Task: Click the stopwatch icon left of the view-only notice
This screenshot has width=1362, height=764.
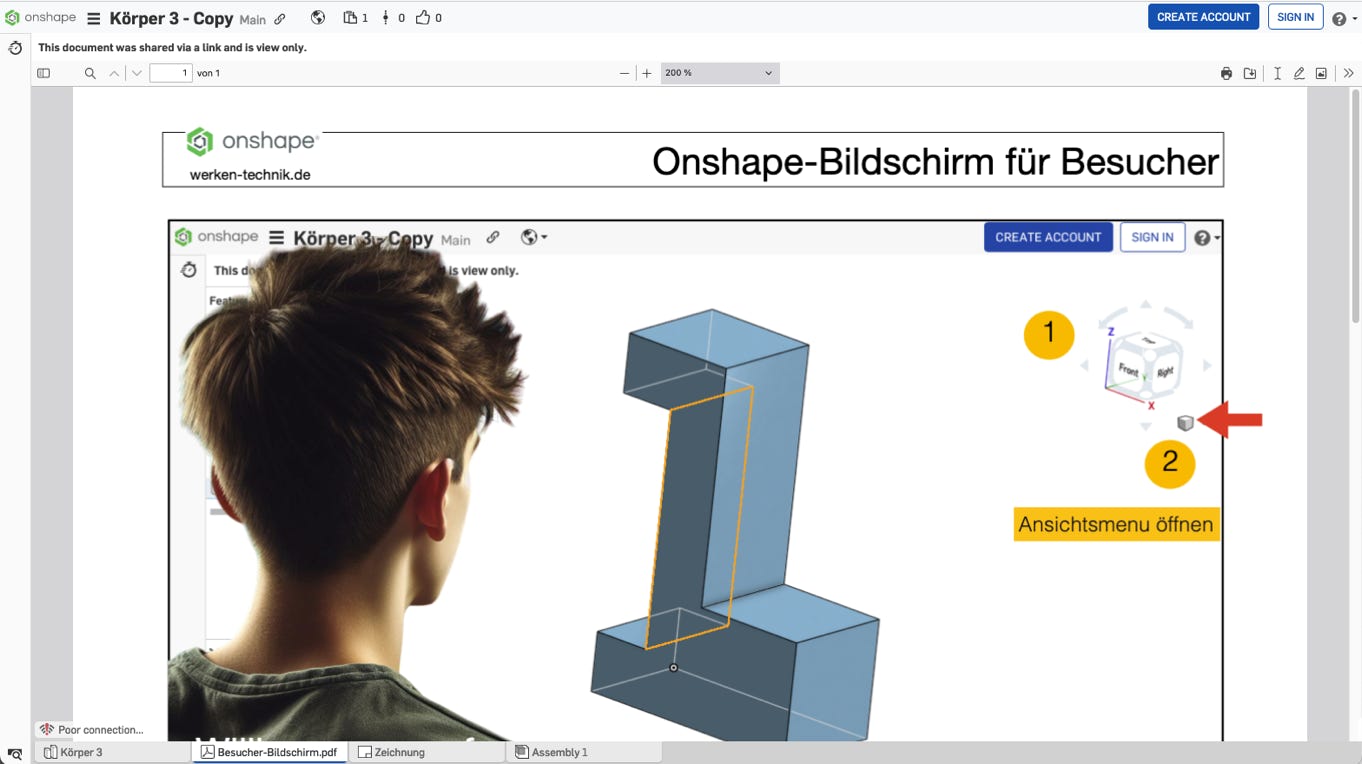Action: (x=15, y=47)
